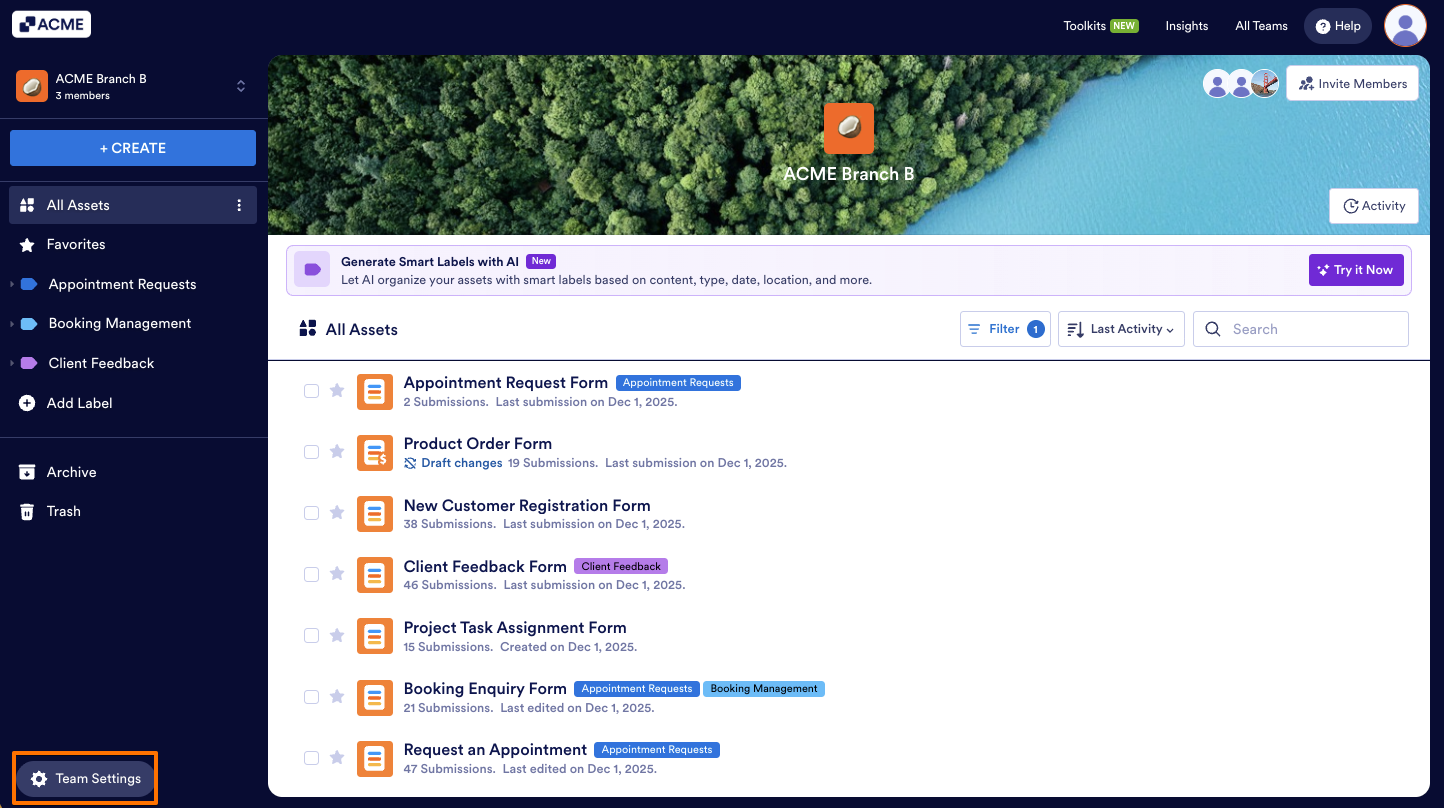The image size is (1444, 809).
Task: Star the Product Order Form
Action: tap(337, 452)
